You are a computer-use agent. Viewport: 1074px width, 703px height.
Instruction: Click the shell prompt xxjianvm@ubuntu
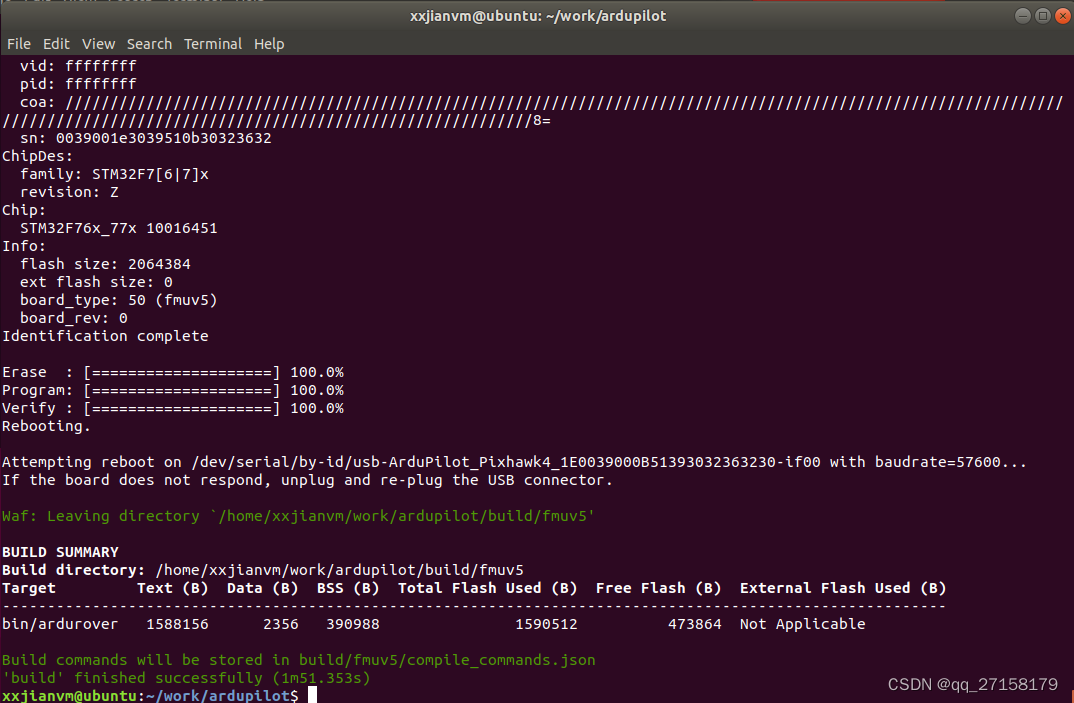[x=69, y=695]
